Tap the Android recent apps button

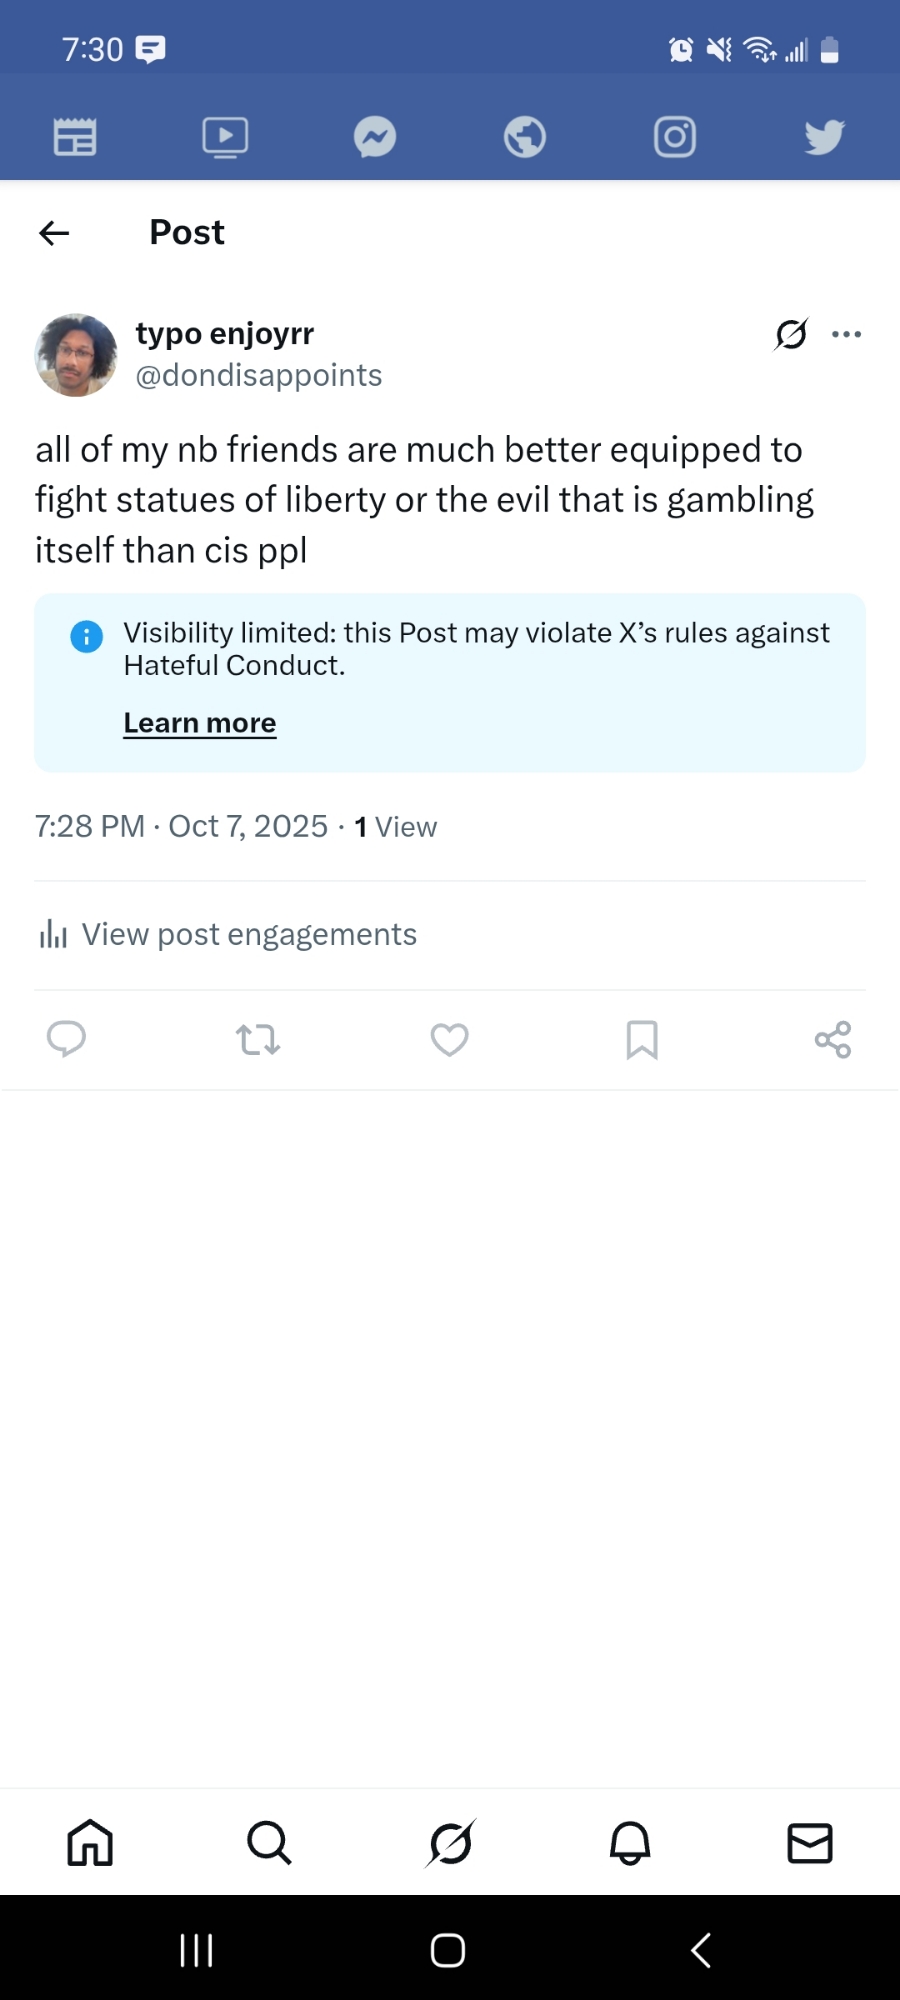click(x=196, y=1950)
